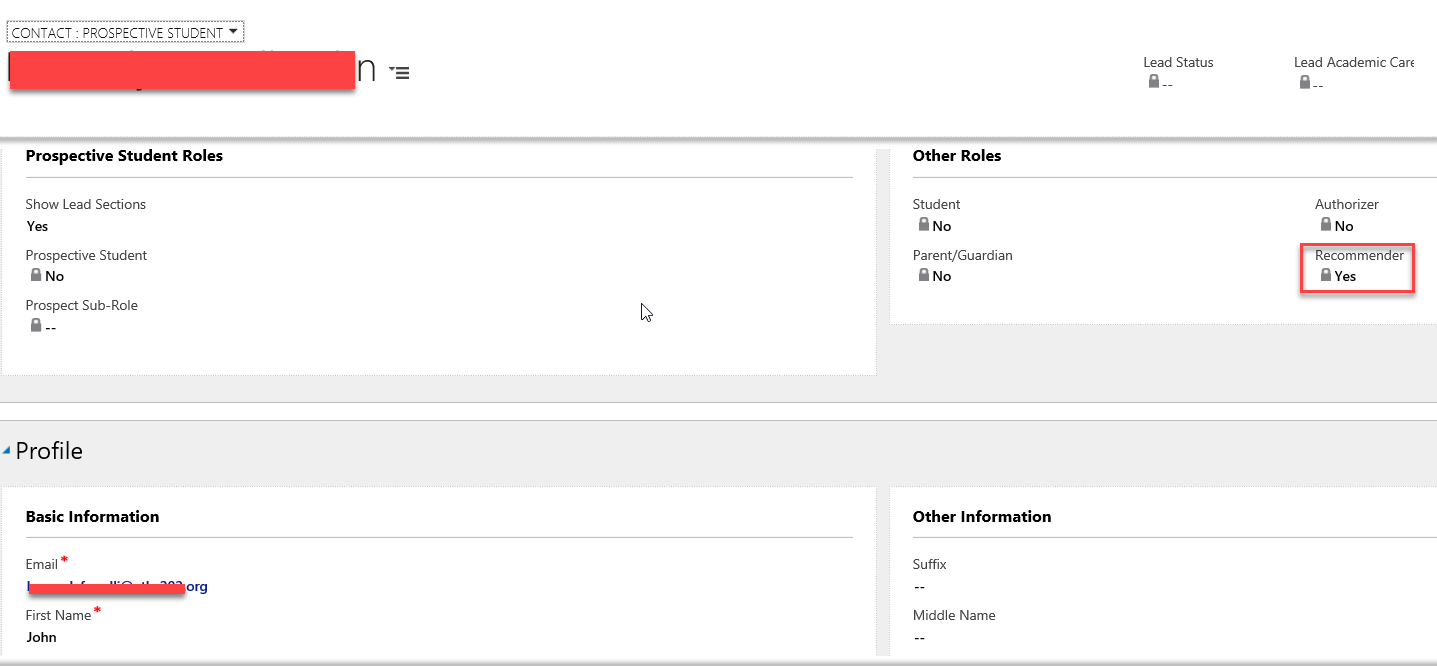Image resolution: width=1437 pixels, height=666 pixels.
Task: Click the lock icon under Authorizer
Action: (x=1326, y=225)
